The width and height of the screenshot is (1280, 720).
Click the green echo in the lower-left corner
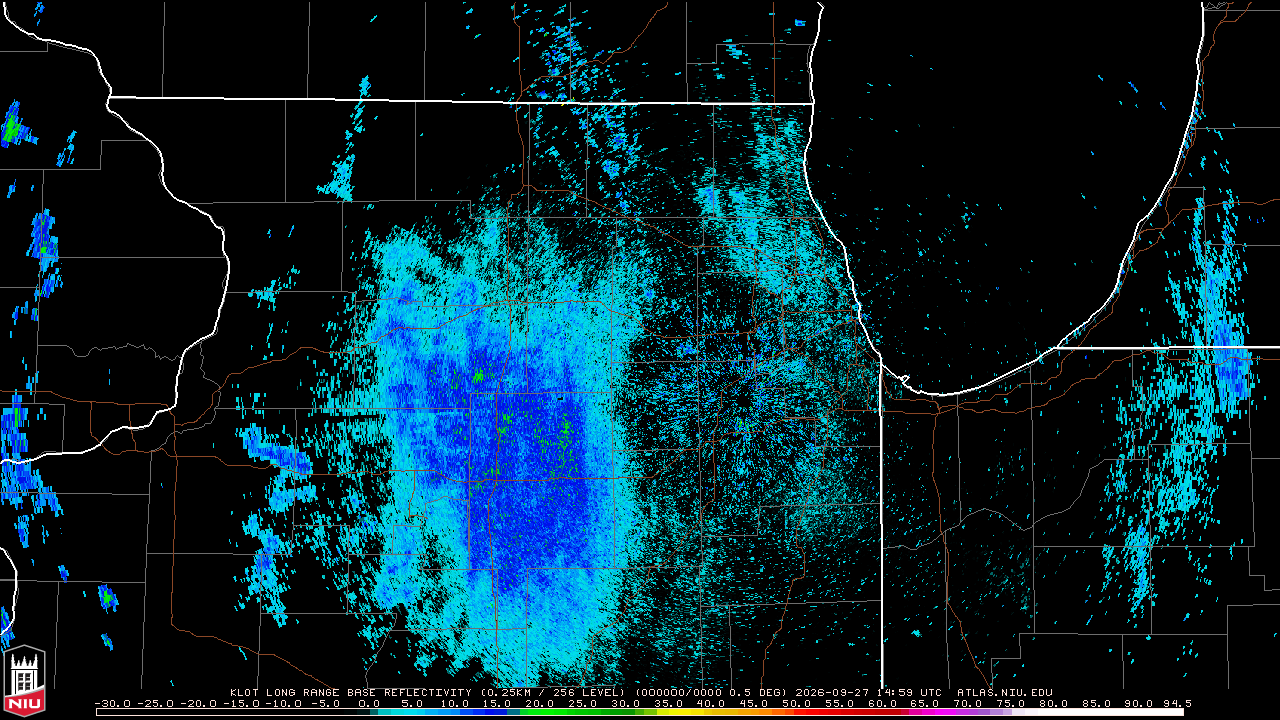click(x=107, y=597)
